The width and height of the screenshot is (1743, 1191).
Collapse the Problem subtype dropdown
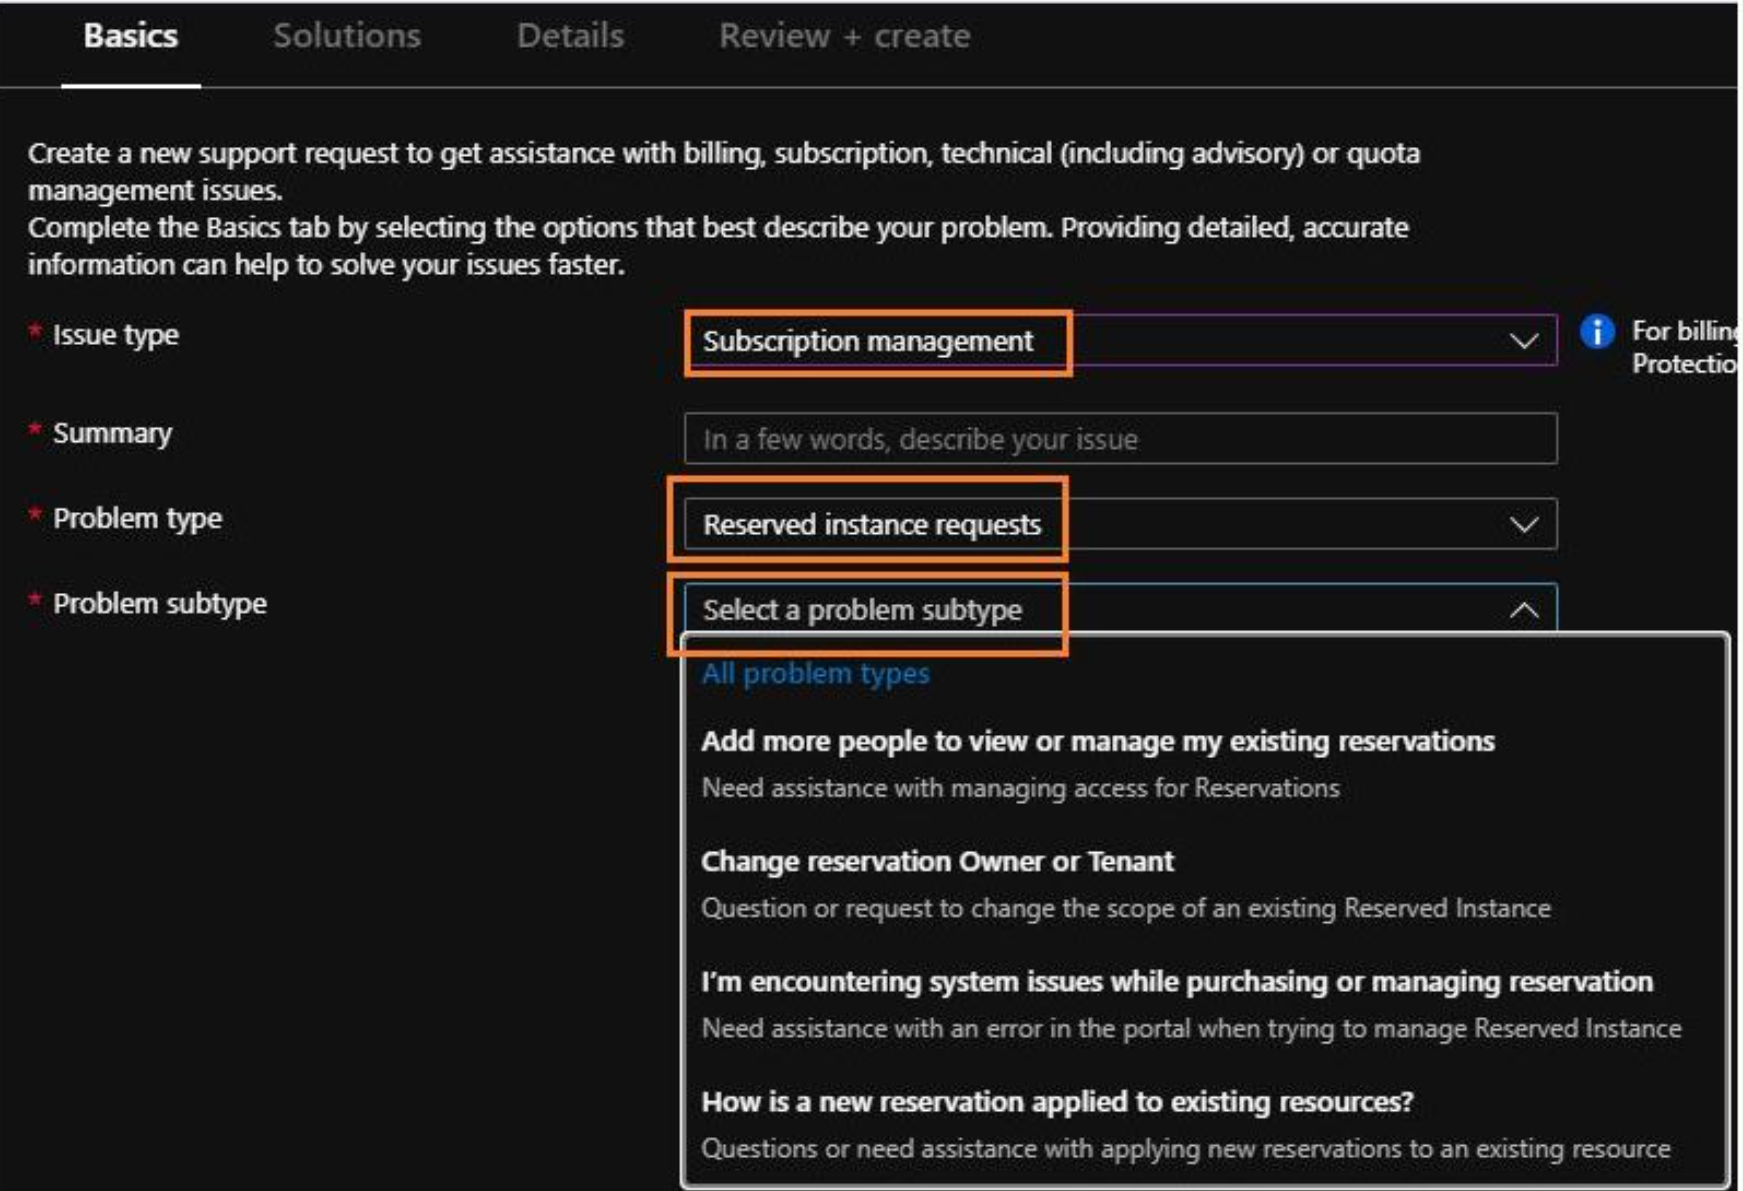[1524, 605]
